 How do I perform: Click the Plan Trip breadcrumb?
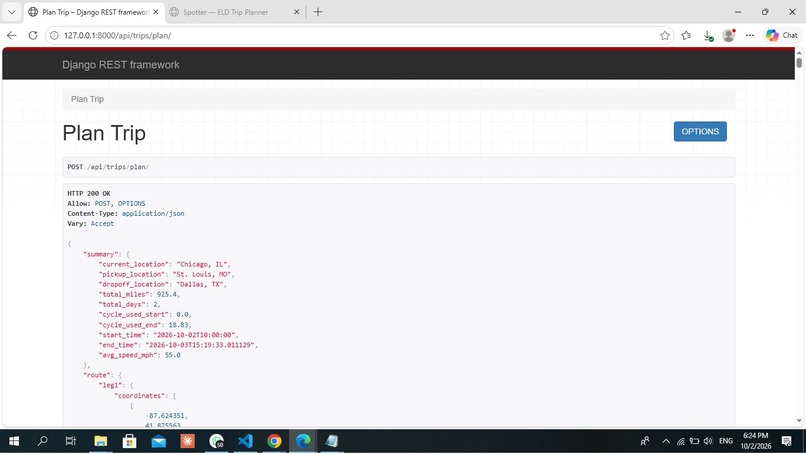coord(87,99)
